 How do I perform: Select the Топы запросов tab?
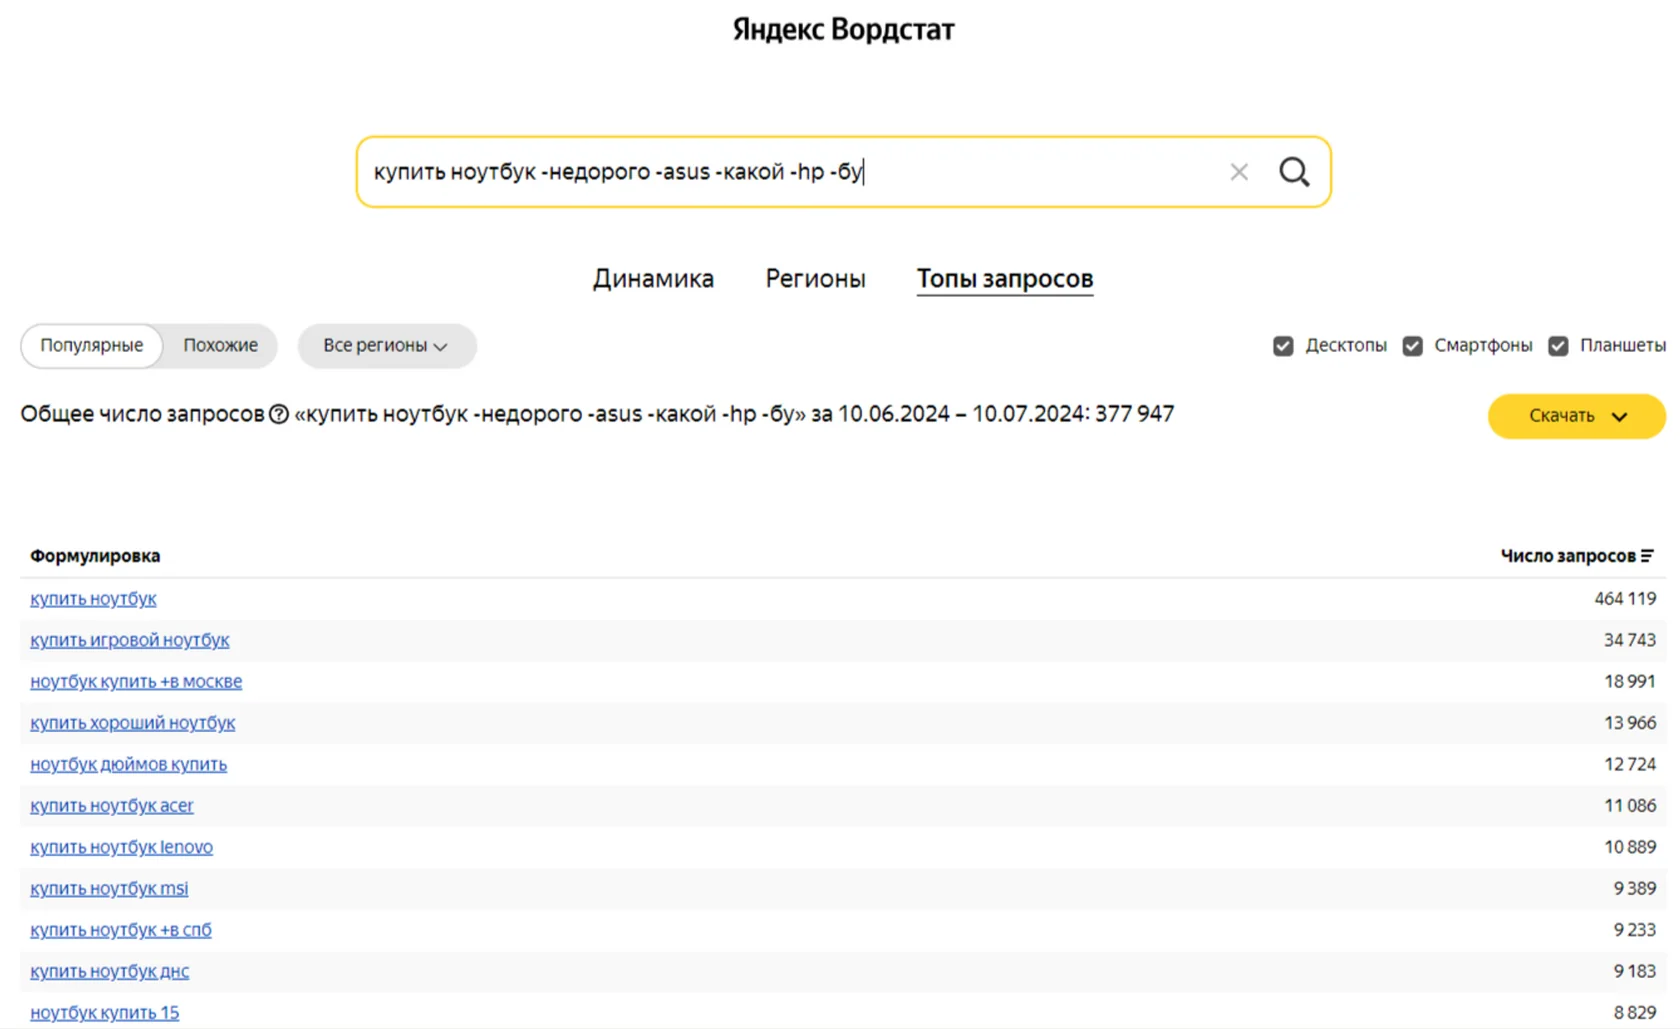pyautogui.click(x=1005, y=279)
